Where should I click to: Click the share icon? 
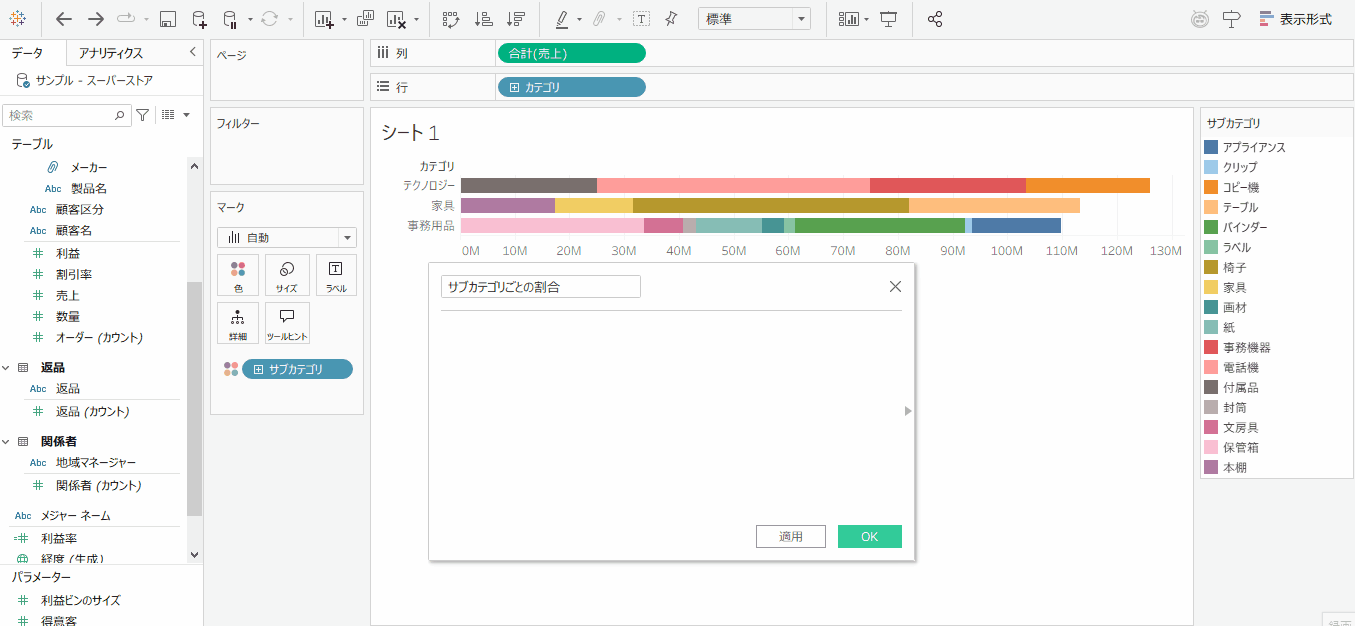(x=935, y=19)
